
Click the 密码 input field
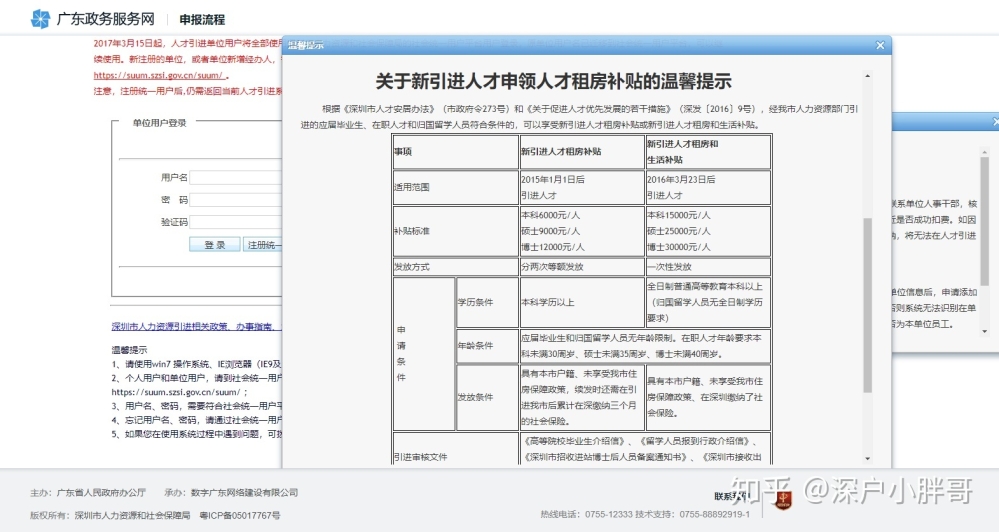235,200
